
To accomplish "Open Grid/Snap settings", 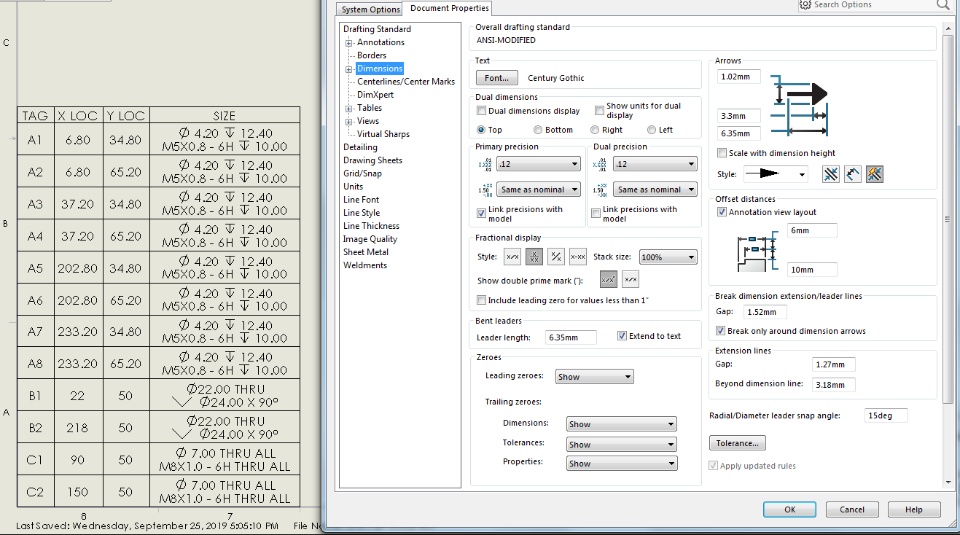I will 362,173.
